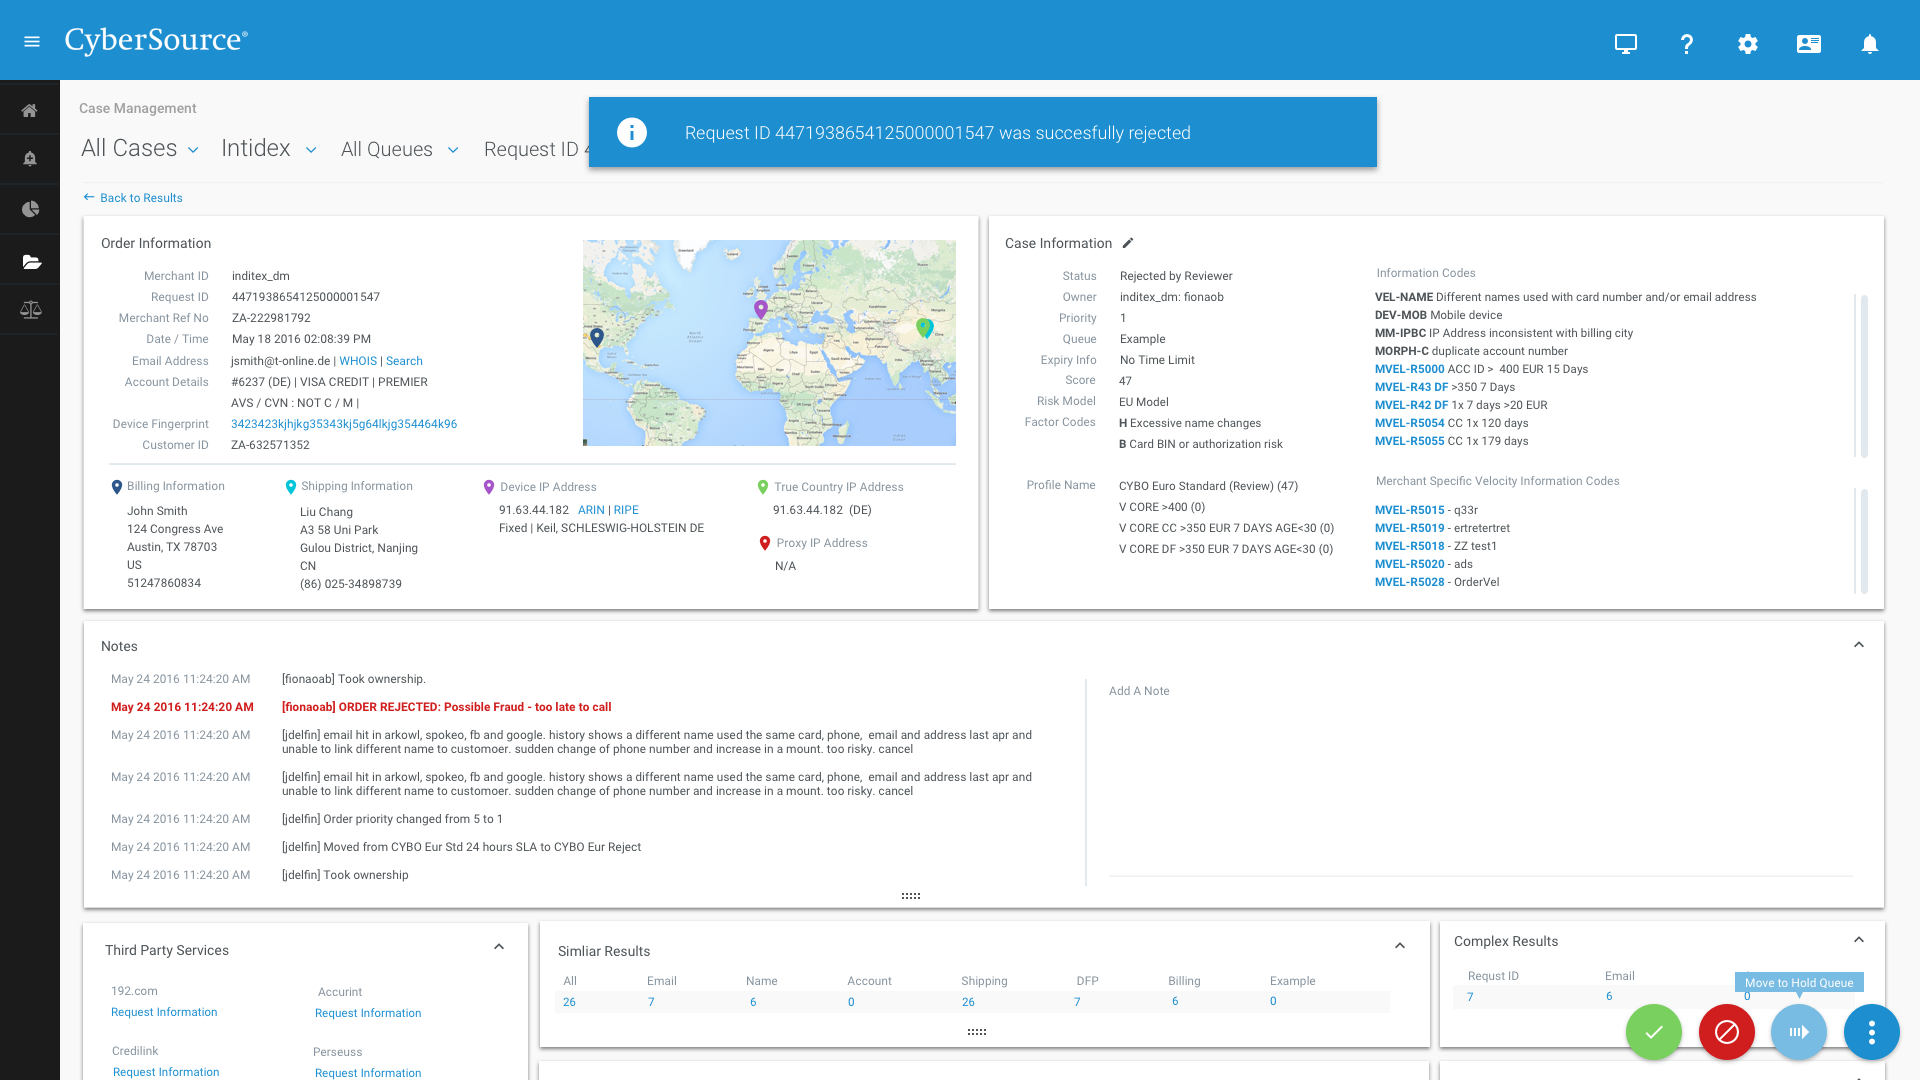1920x1080 pixels.
Task: Click Search link next to email address
Action: pos(404,361)
